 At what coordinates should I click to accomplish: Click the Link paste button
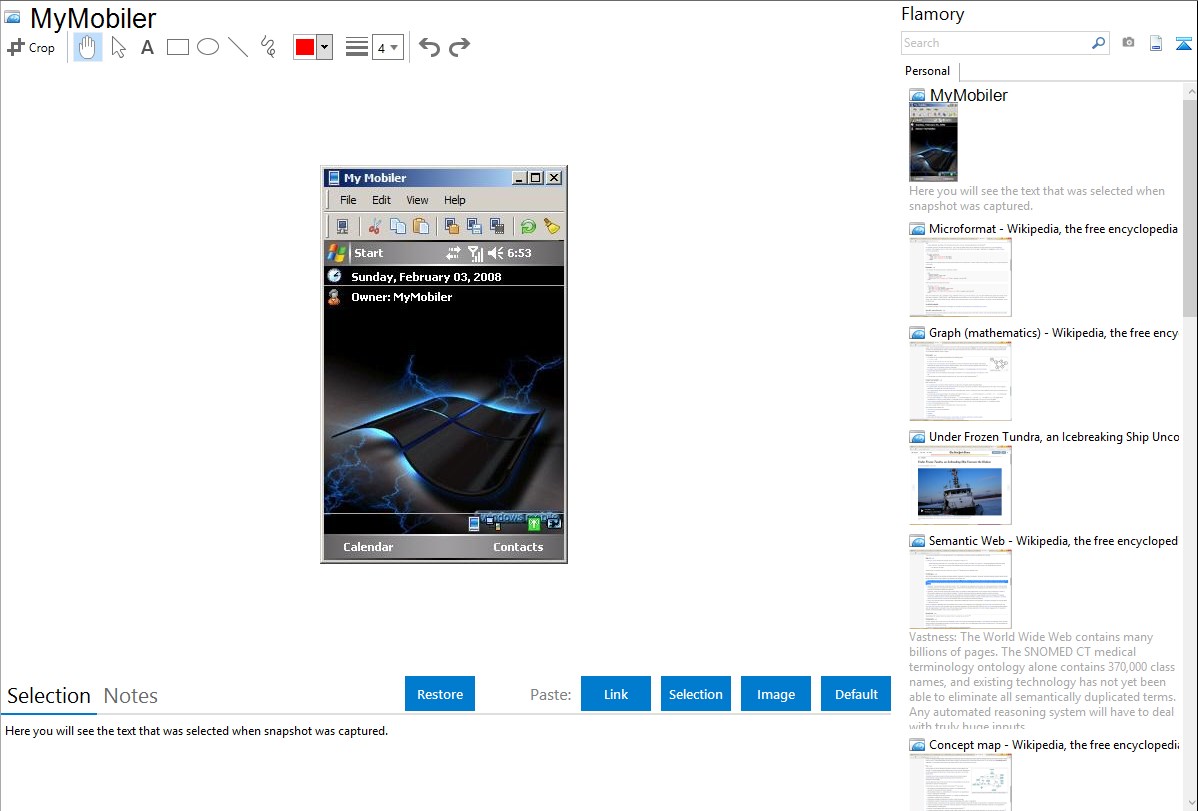point(616,694)
